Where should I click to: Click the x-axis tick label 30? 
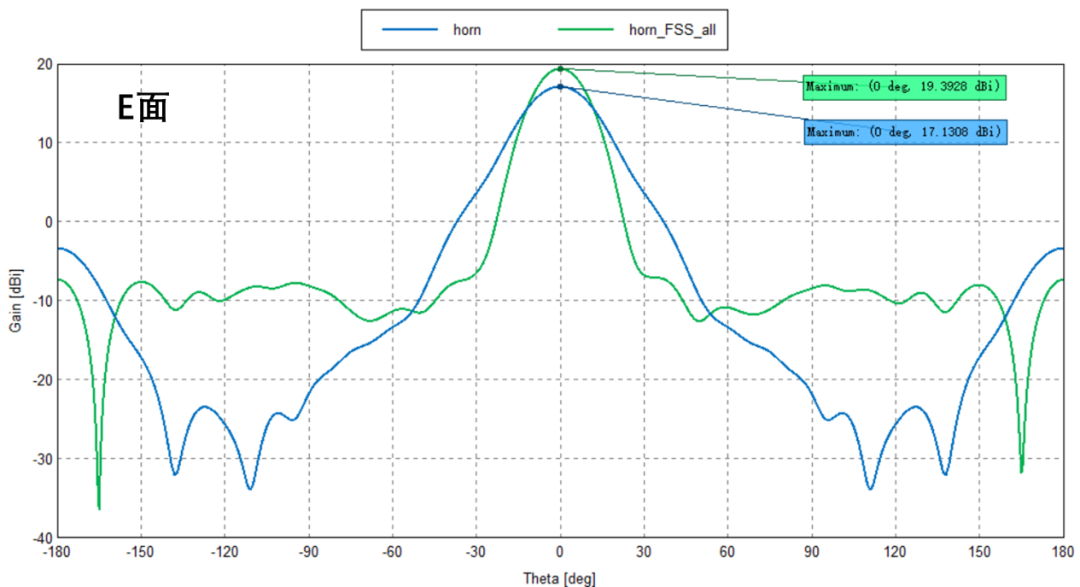tap(644, 552)
